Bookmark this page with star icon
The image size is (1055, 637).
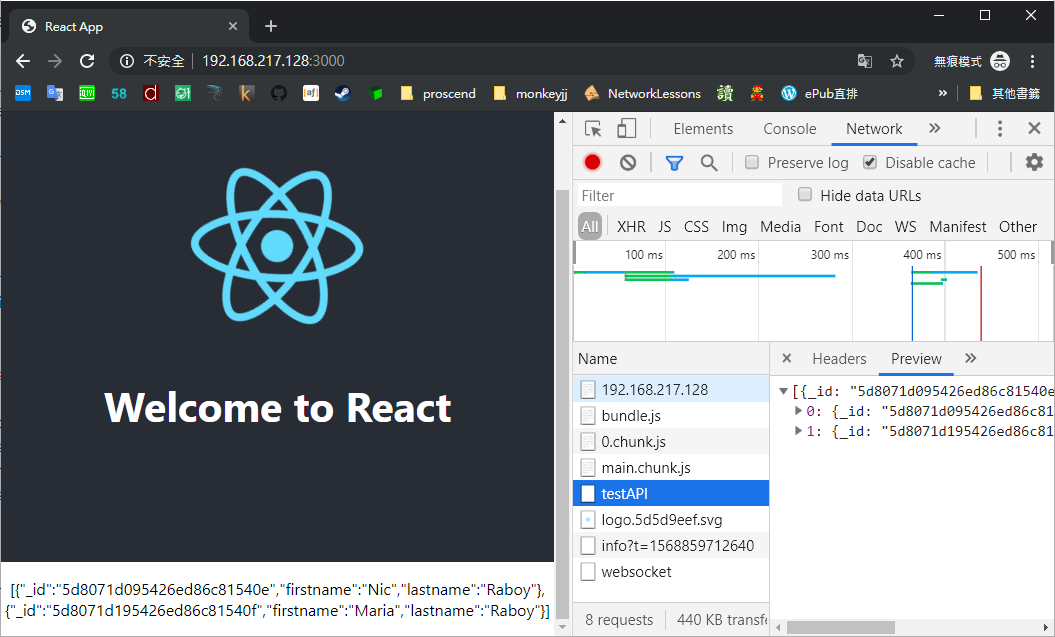pyautogui.click(x=897, y=61)
